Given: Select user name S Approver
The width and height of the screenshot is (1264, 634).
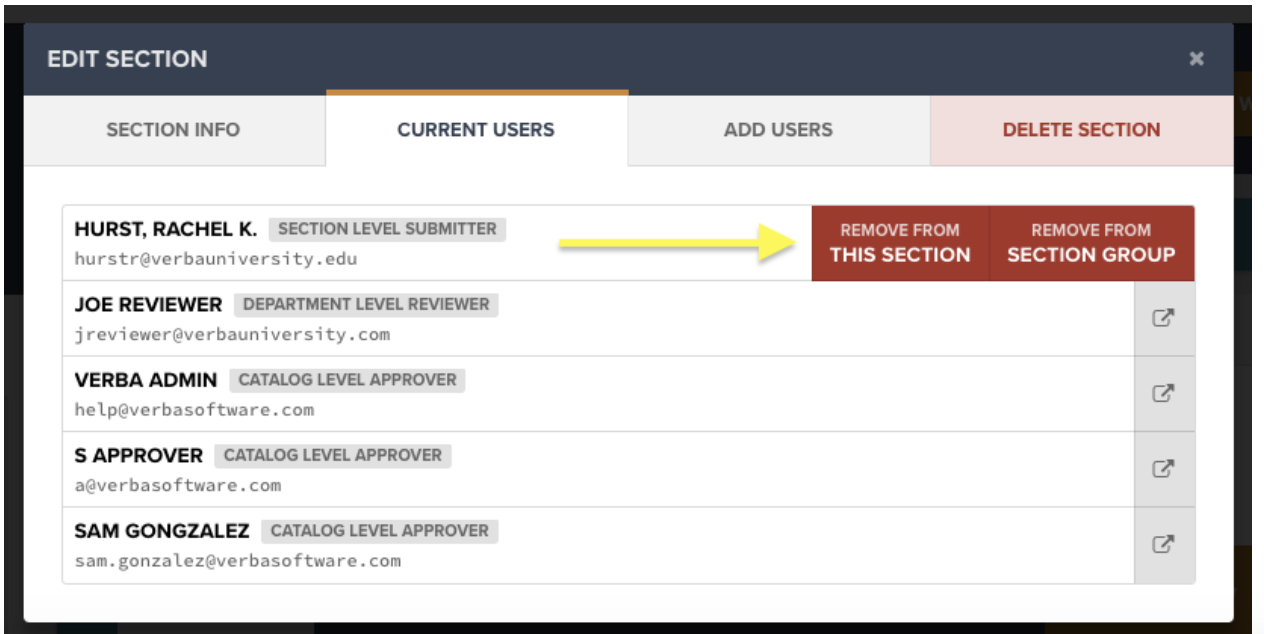Looking at the screenshot, I should tap(138, 455).
